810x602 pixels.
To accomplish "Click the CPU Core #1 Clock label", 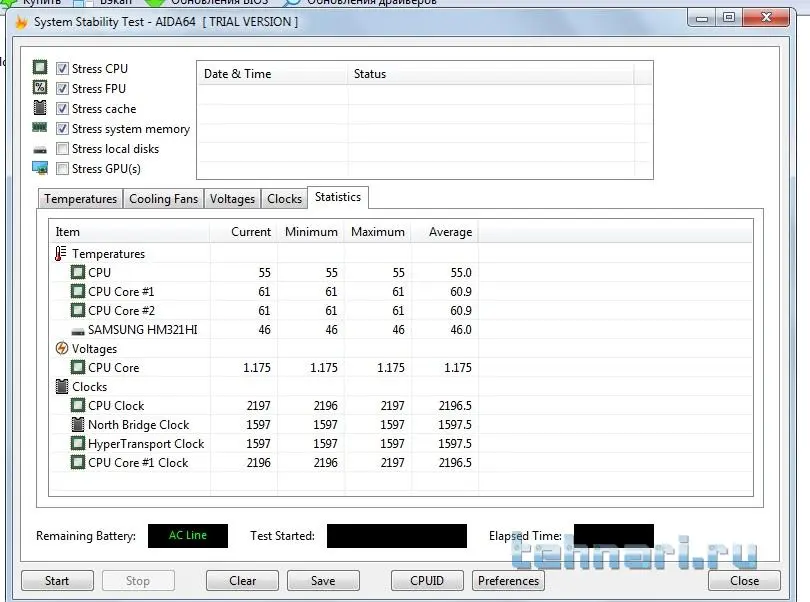I will coord(138,462).
